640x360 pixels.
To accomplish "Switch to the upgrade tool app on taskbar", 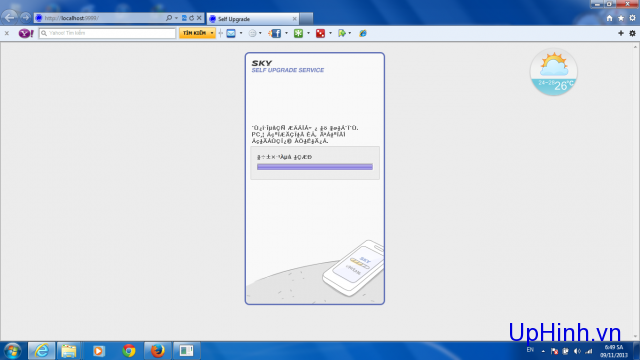I will point(187,351).
